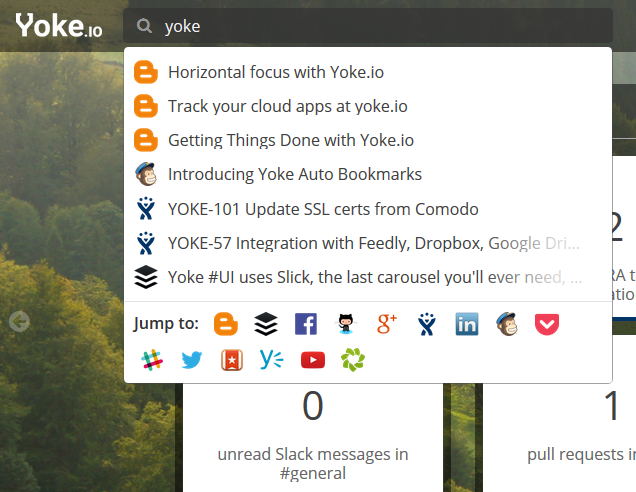636x492 pixels.
Task: Select "Horizontal focus with Yoke.io" result
Action: [275, 72]
